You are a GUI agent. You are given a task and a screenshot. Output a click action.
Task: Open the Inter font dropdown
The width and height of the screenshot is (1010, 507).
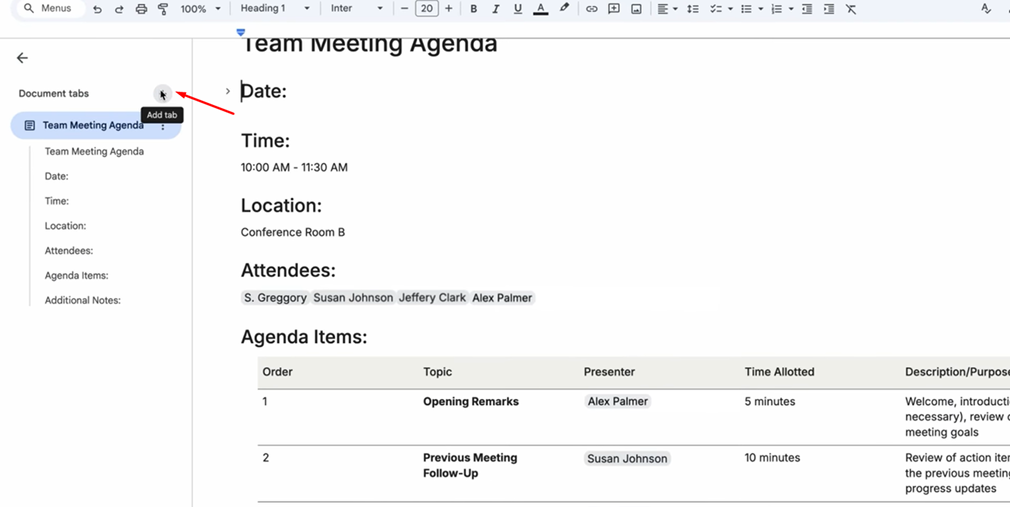point(356,9)
